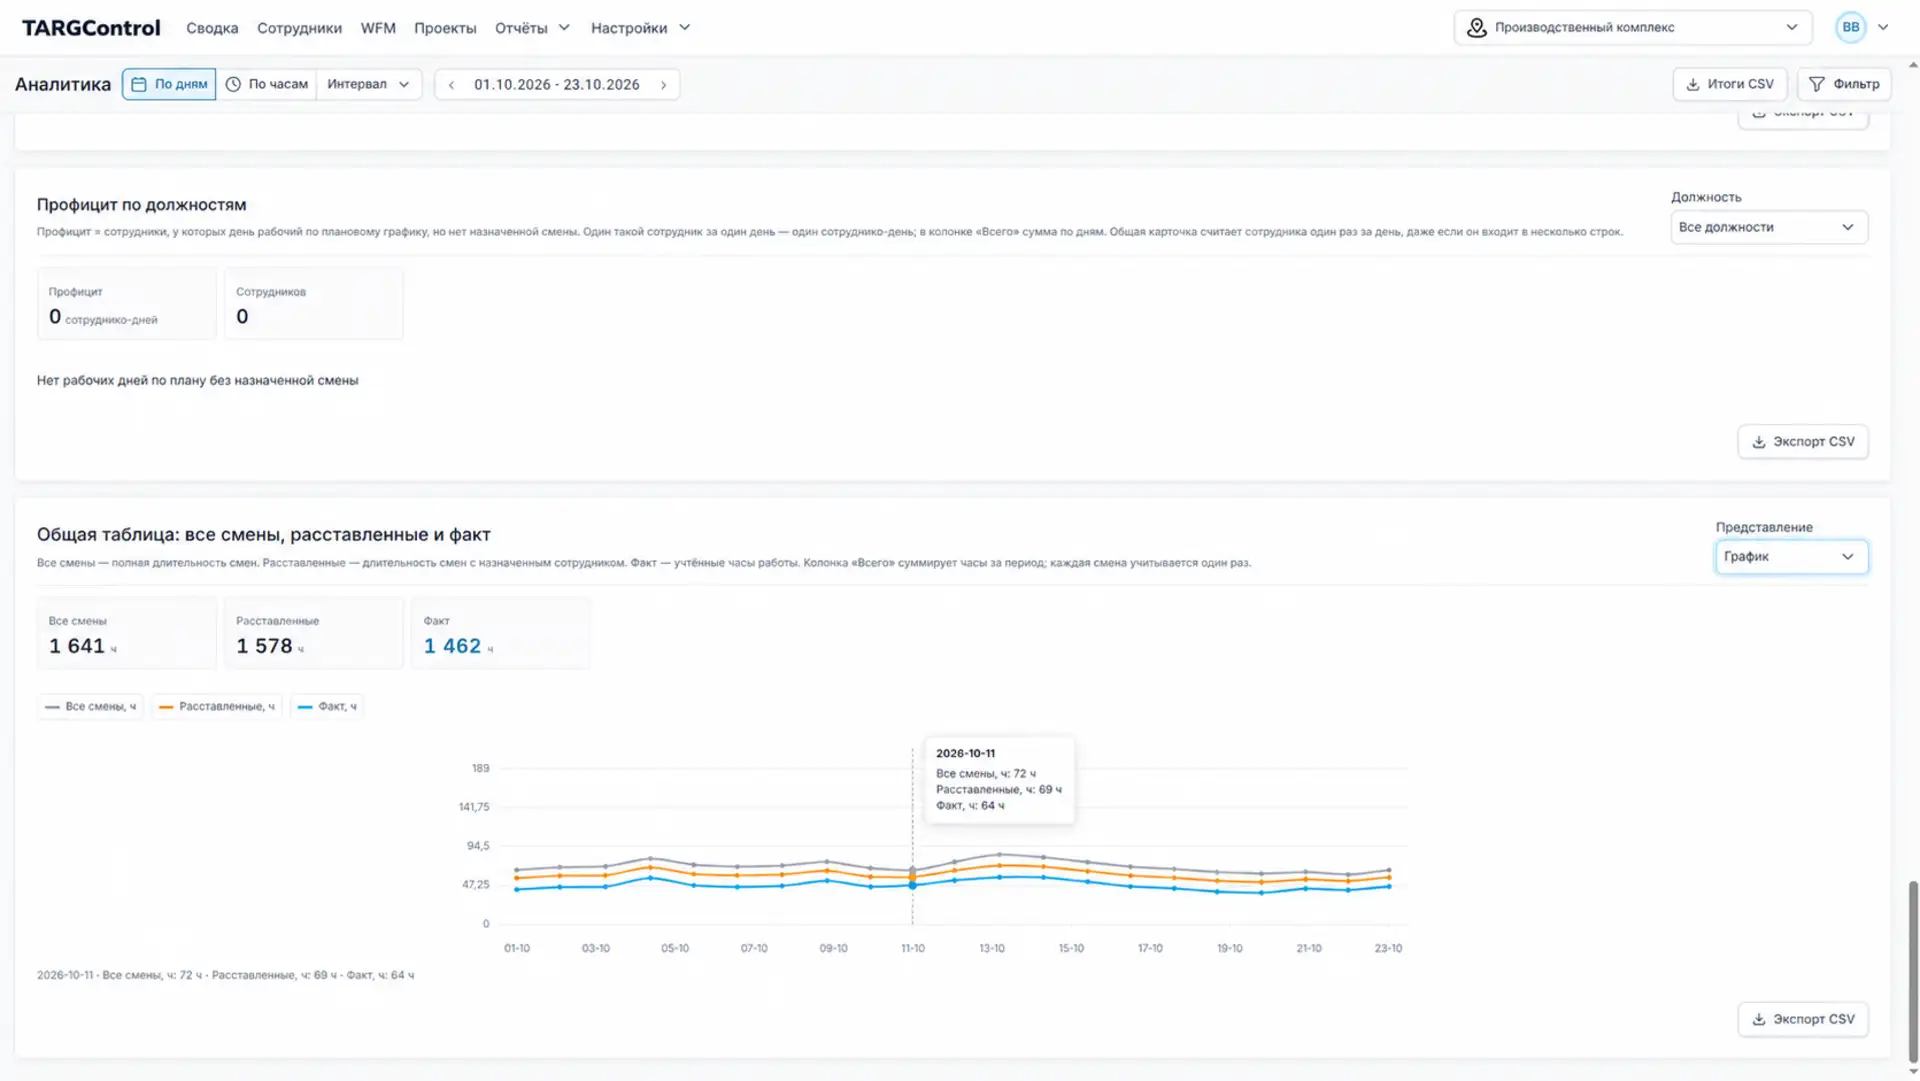Go to Сотрудники section
1920x1081 pixels.
click(299, 28)
